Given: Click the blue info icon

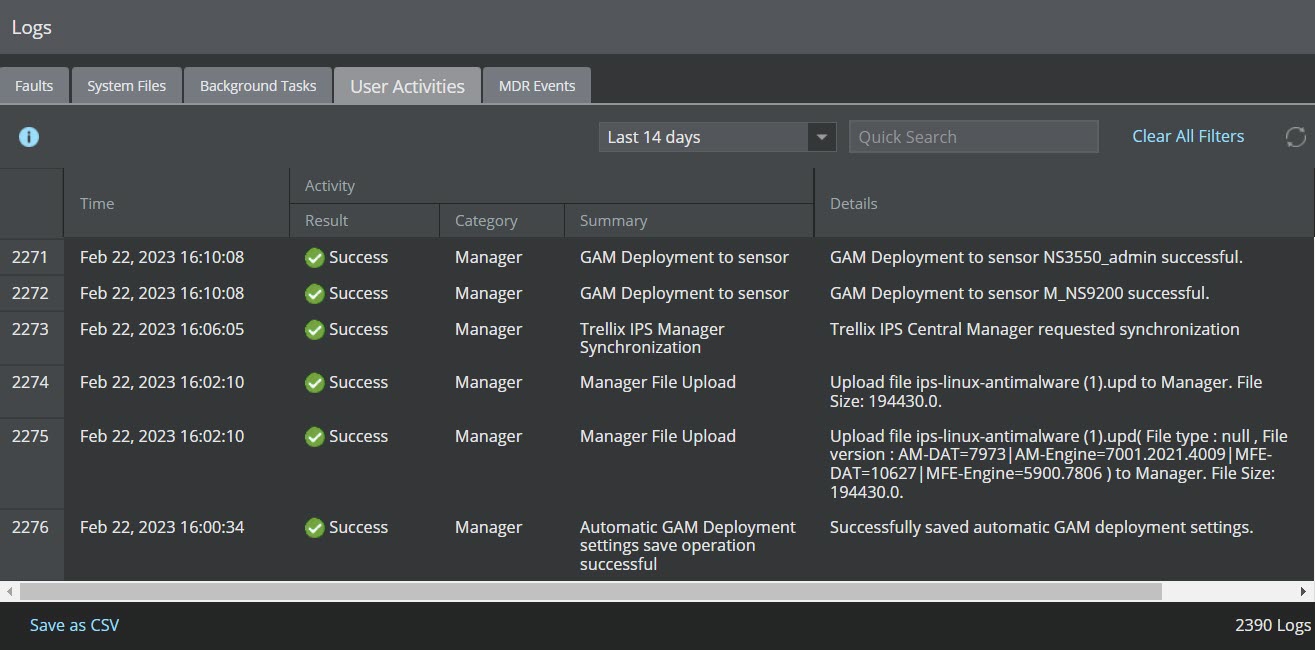Looking at the screenshot, I should 29,137.
